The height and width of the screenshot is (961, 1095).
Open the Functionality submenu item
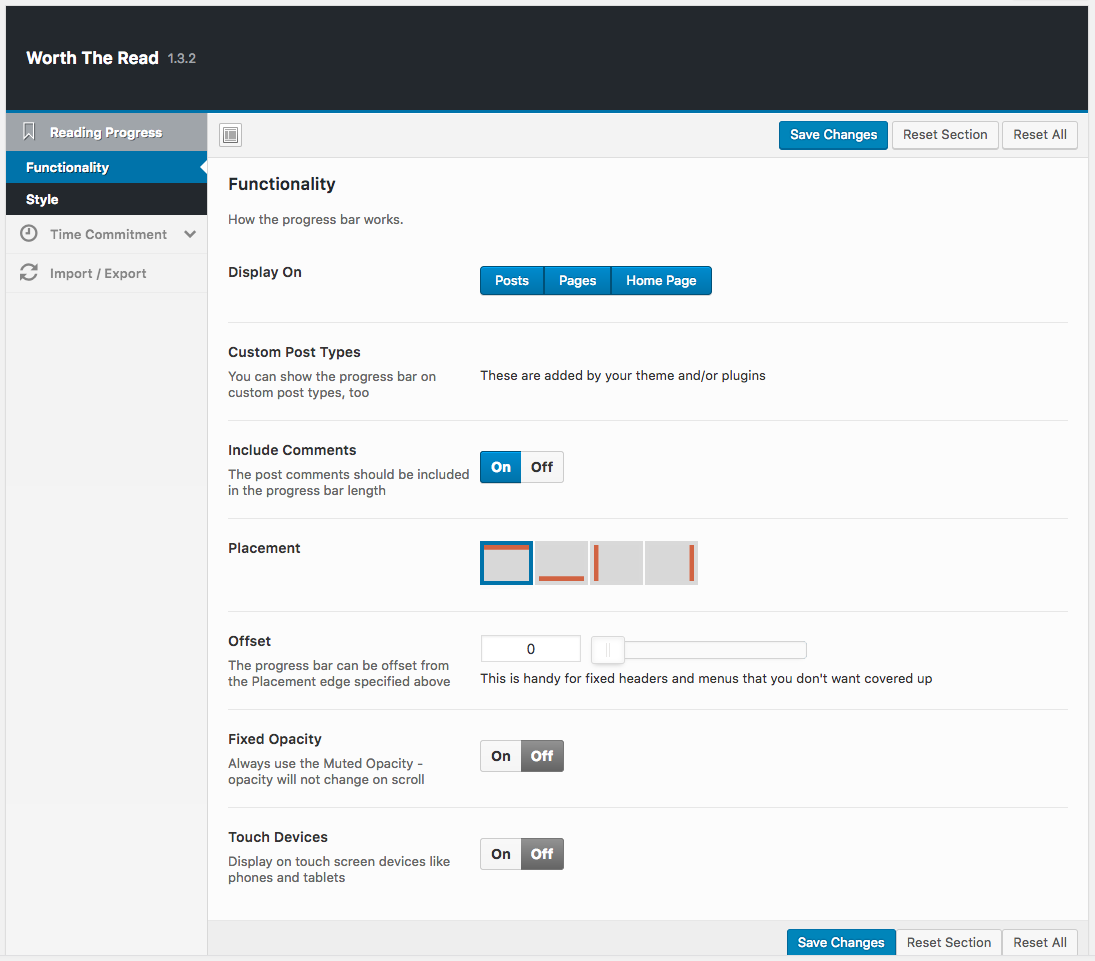coord(106,168)
